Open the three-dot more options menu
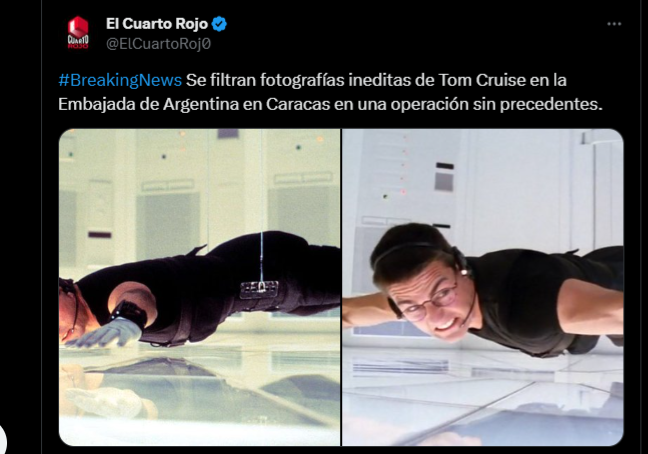648x454 pixels. tap(614, 24)
